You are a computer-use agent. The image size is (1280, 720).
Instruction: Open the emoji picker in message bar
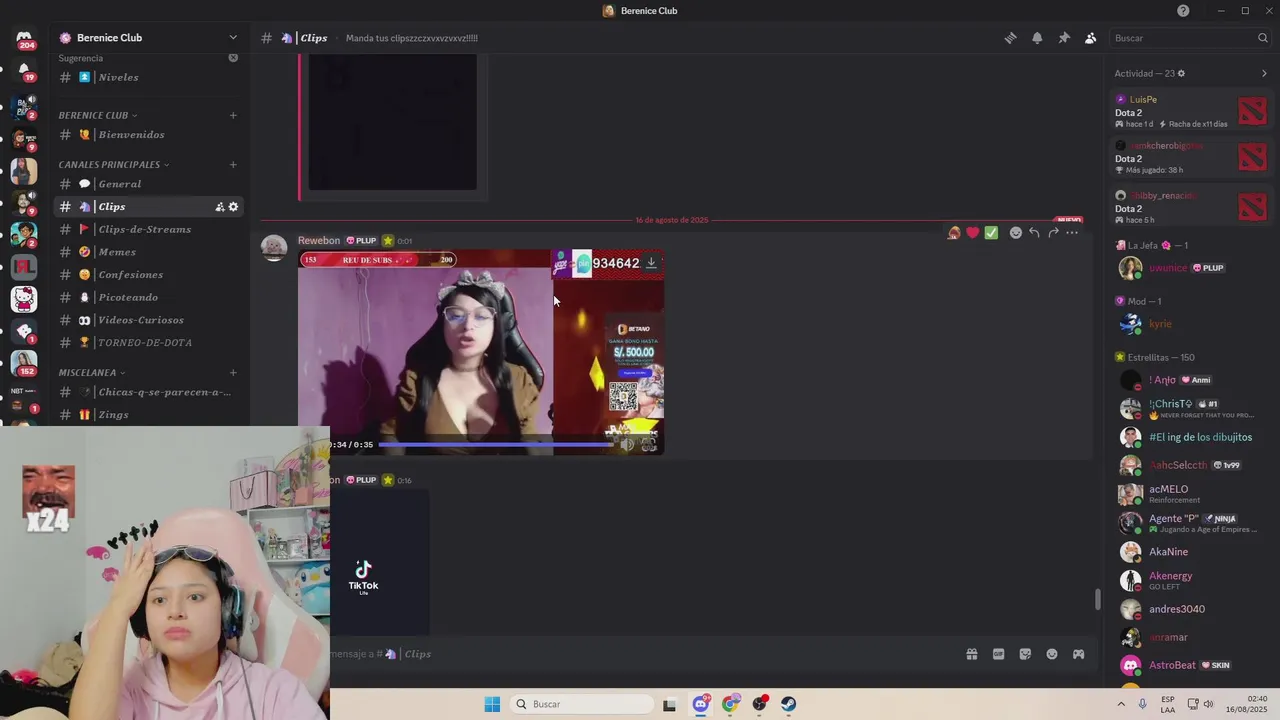(1052, 654)
